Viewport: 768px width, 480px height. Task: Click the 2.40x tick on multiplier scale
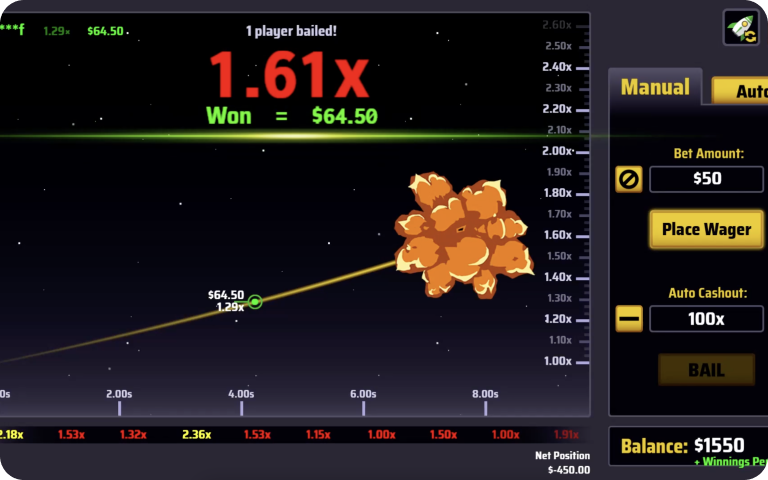click(x=557, y=67)
